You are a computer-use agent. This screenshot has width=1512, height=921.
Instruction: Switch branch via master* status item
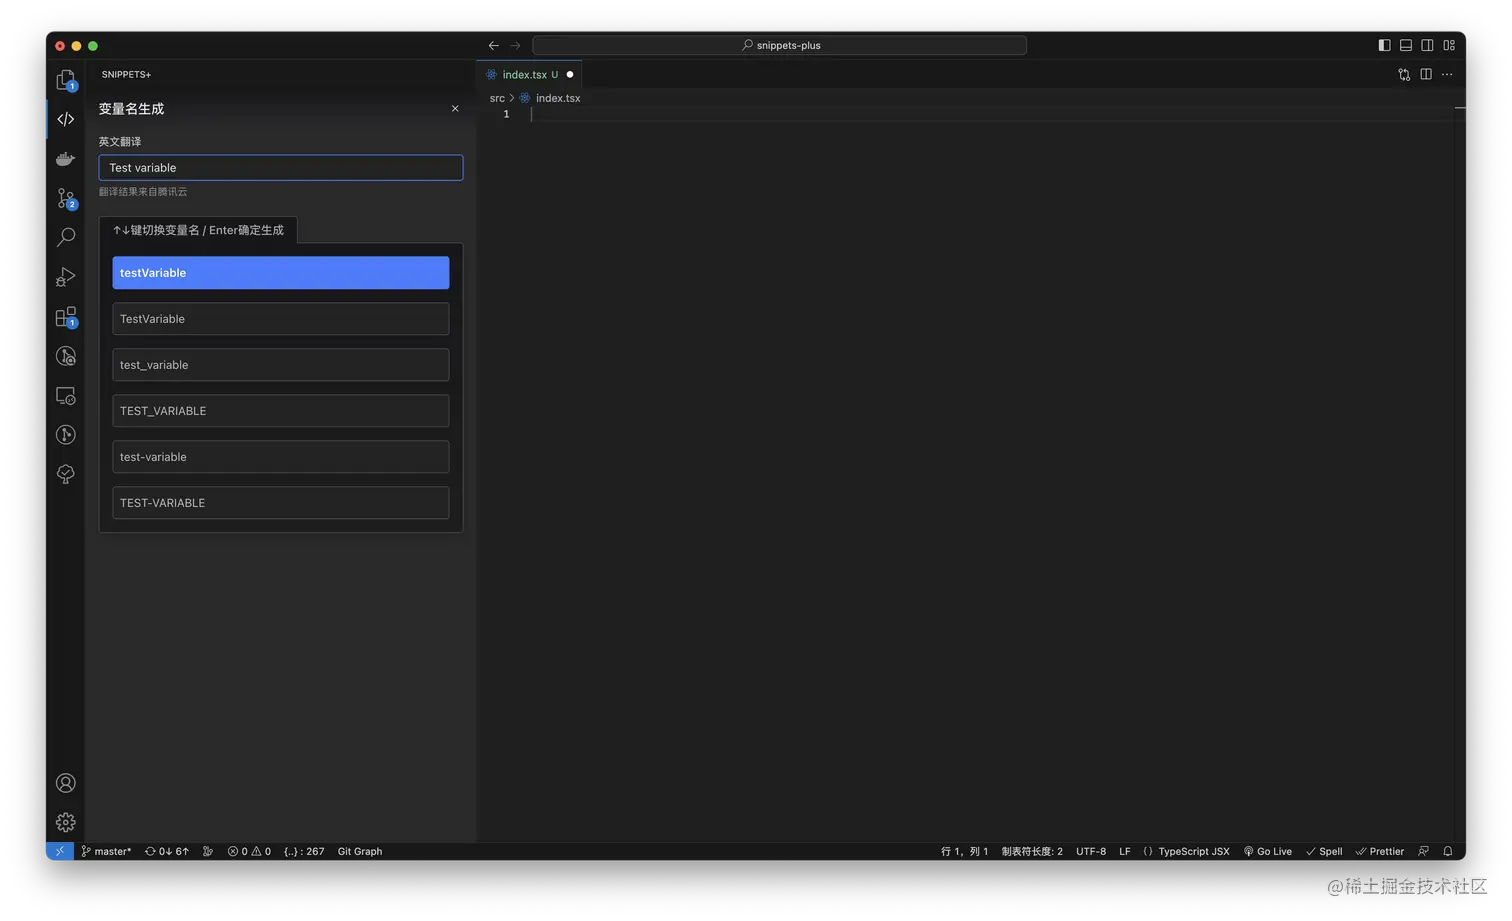(106, 851)
